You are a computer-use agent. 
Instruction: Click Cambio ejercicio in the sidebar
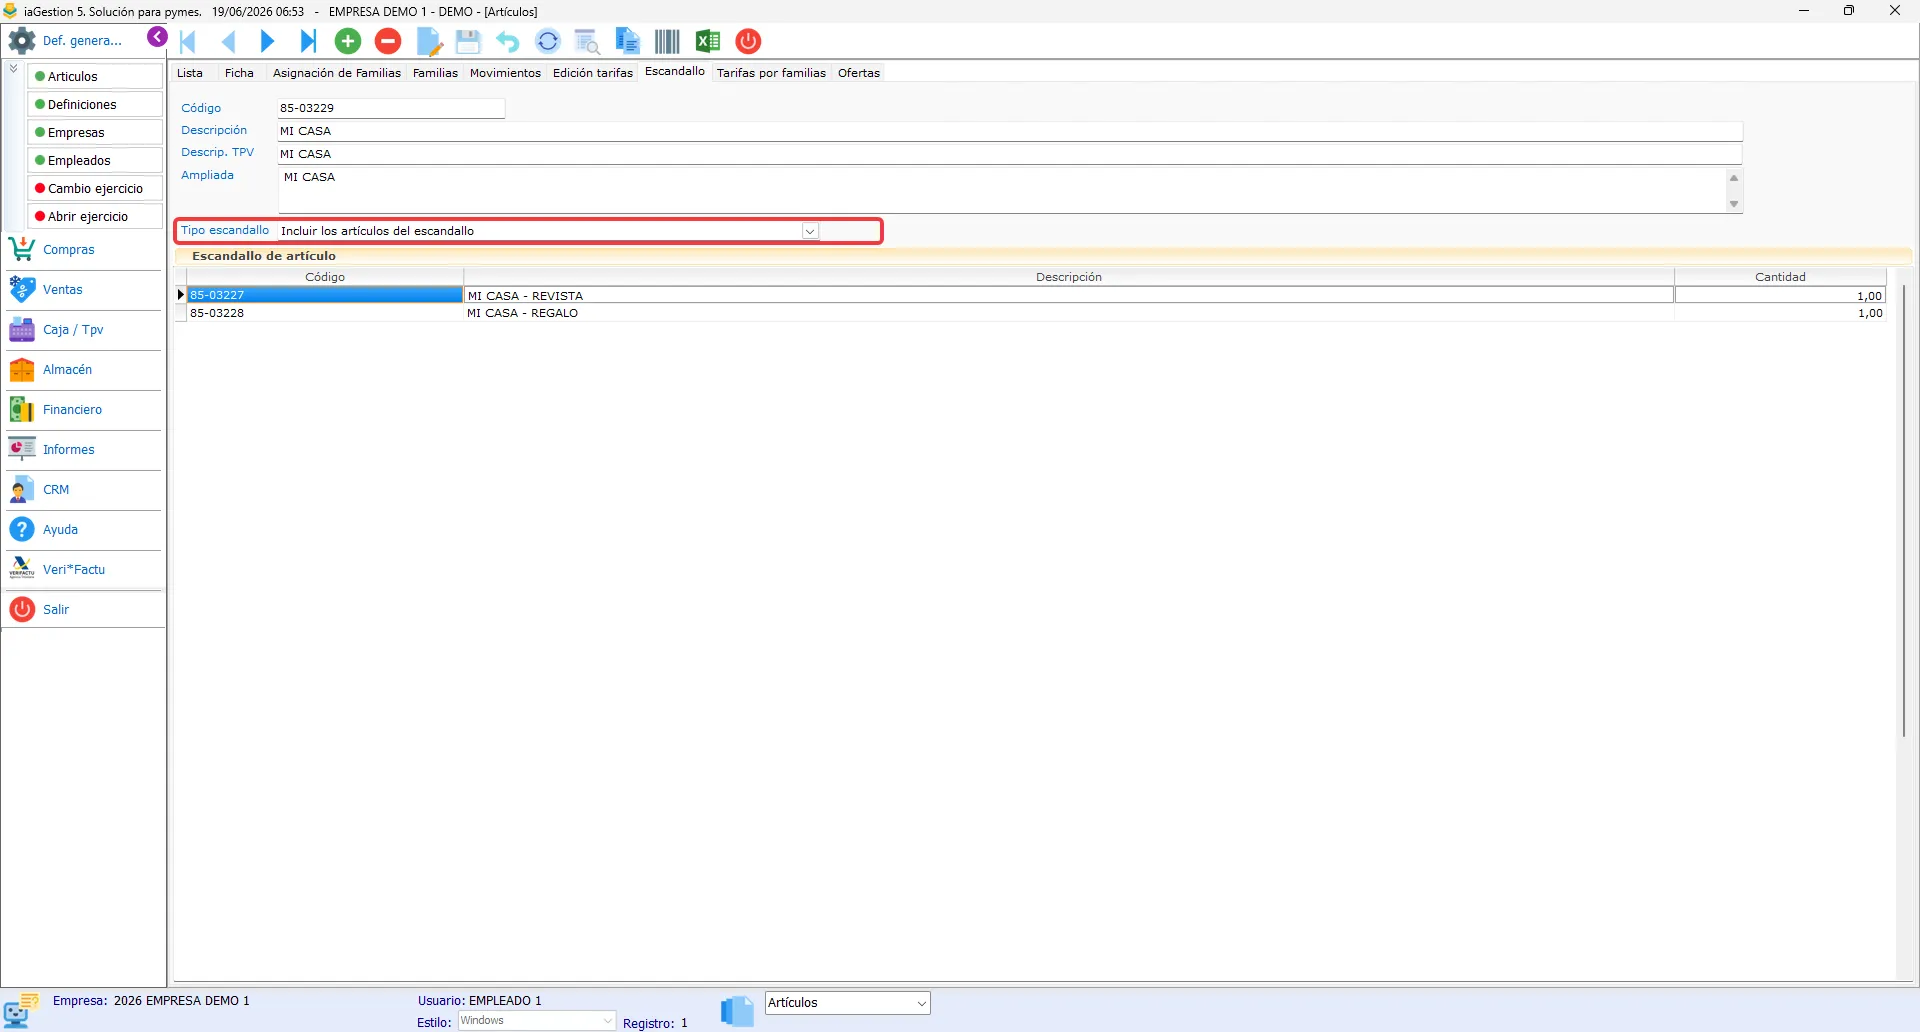click(x=95, y=188)
